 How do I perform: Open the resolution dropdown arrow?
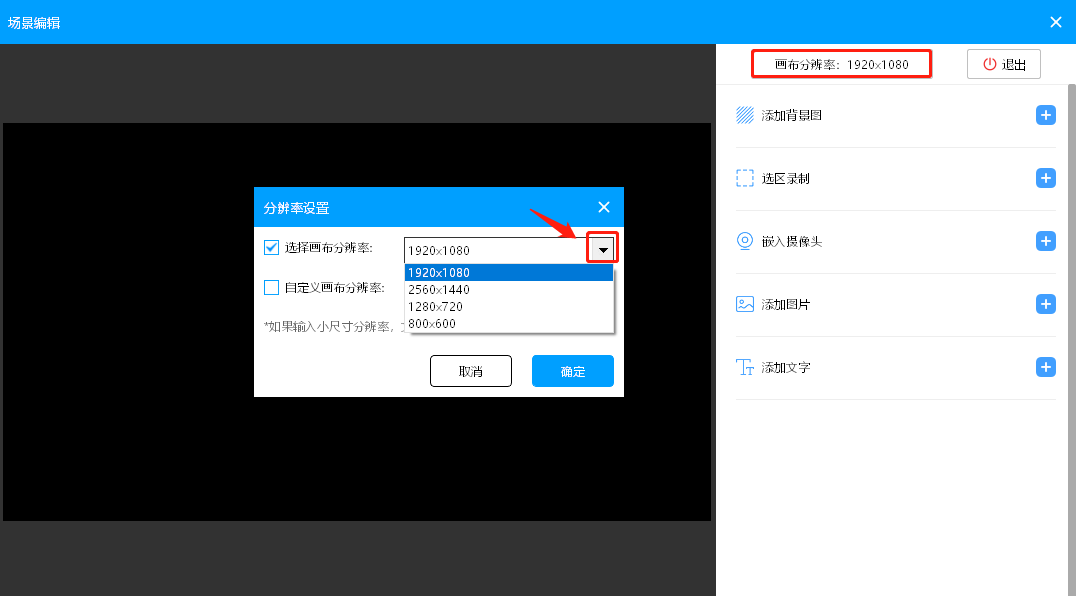[x=601, y=249]
